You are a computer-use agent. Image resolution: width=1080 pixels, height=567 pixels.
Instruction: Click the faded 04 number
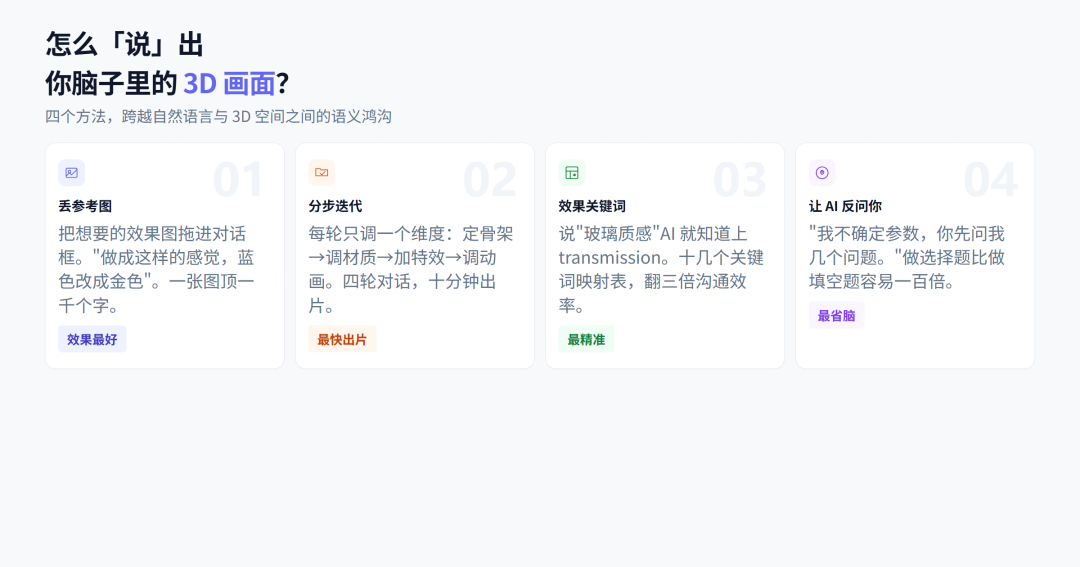coord(990,180)
